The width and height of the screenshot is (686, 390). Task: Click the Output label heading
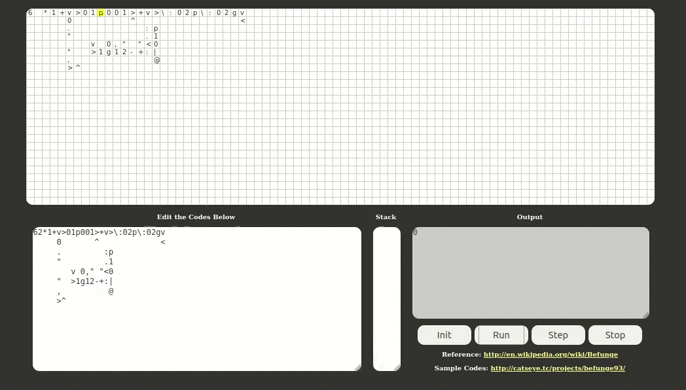(x=529, y=217)
